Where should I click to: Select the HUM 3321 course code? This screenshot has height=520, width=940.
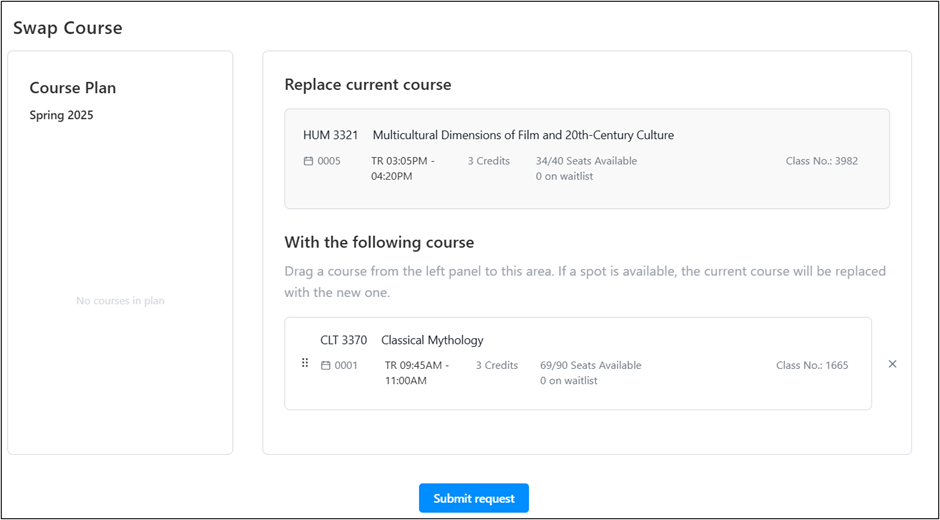click(330, 135)
